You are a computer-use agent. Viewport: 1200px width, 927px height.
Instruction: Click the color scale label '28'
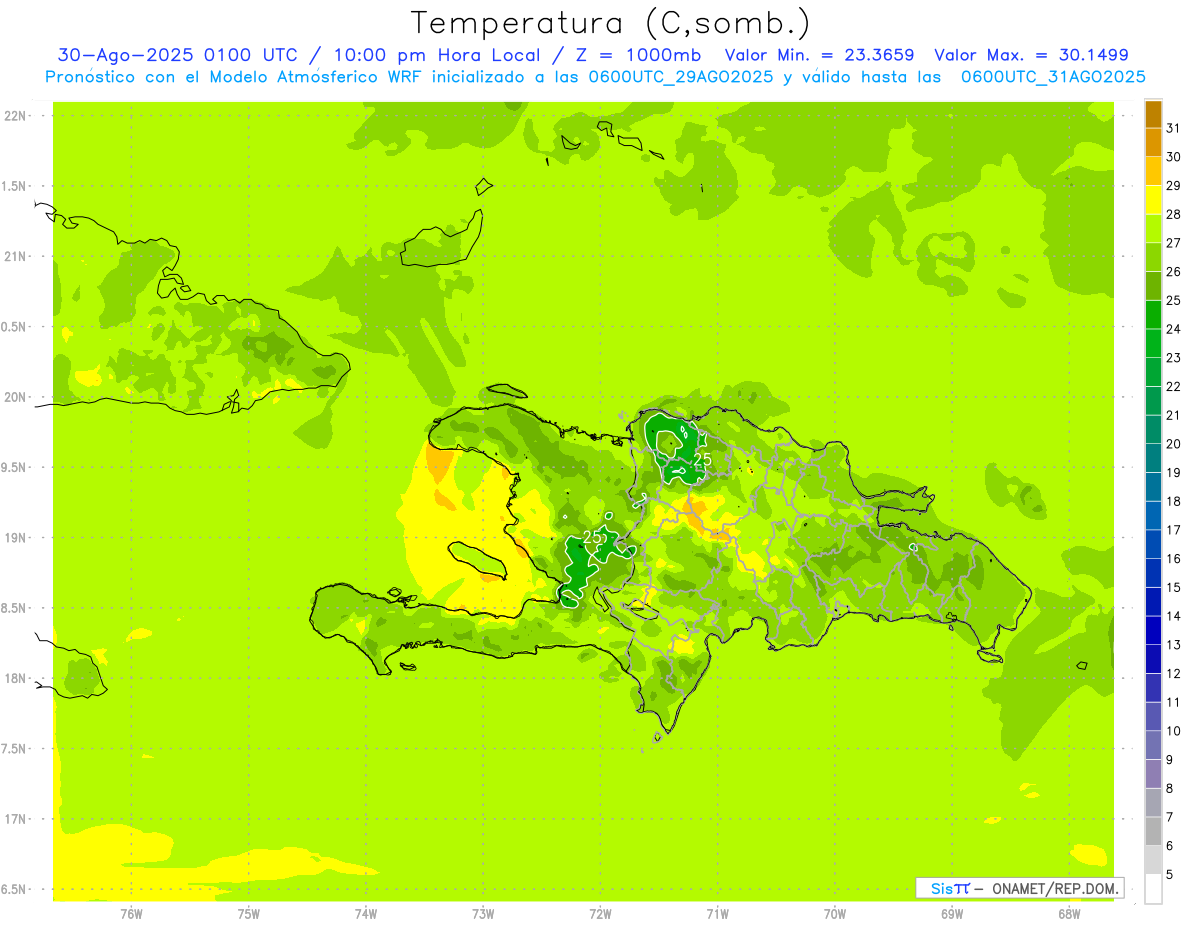click(1174, 214)
